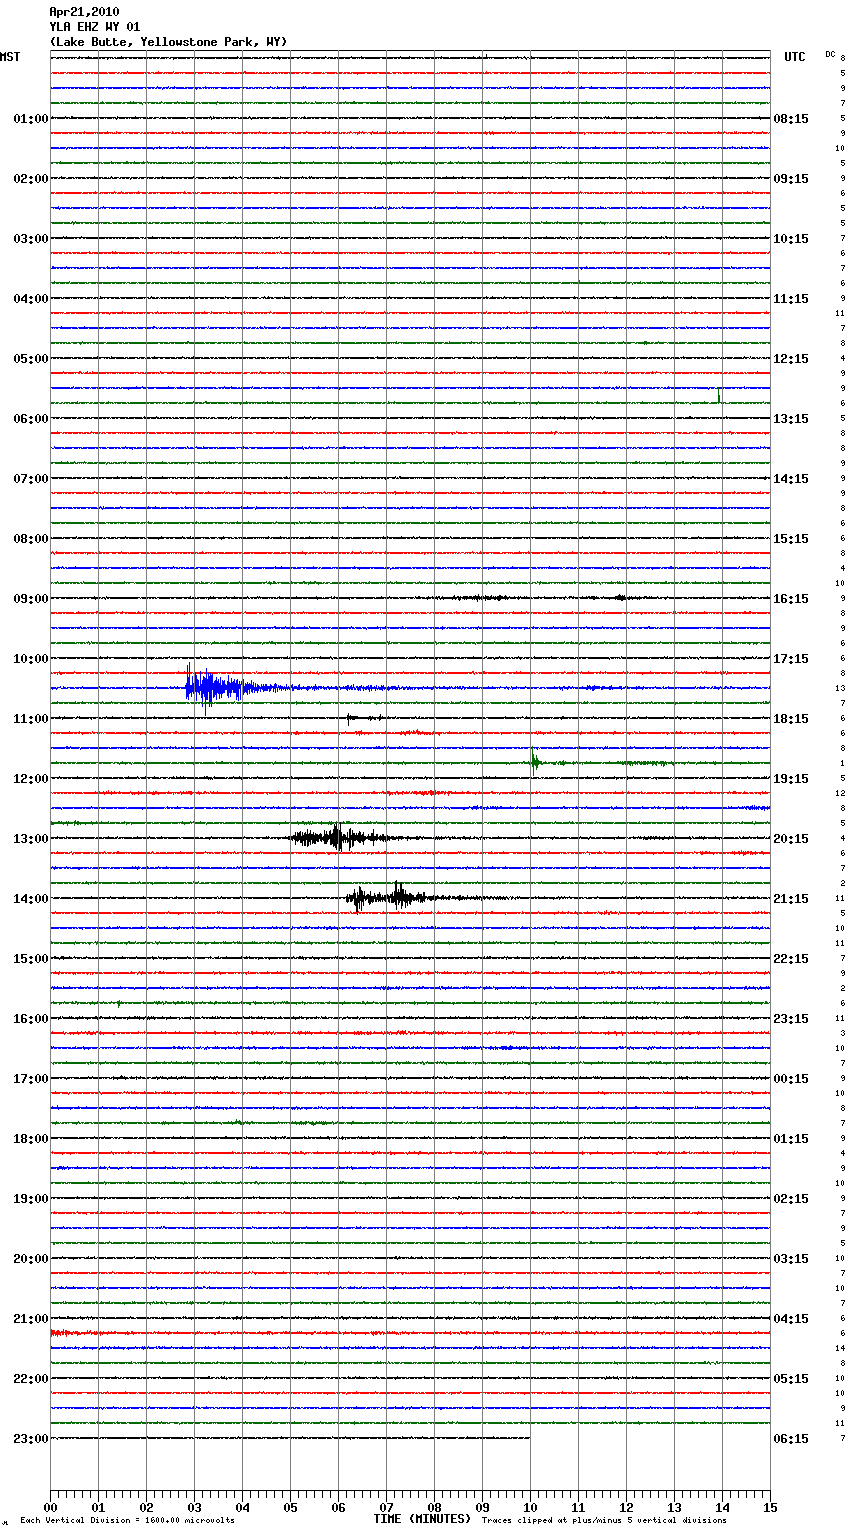The height and width of the screenshot is (1534, 850).
Task: Click the TIME (MINUTES) axis title
Action: pyautogui.click(x=421, y=1519)
